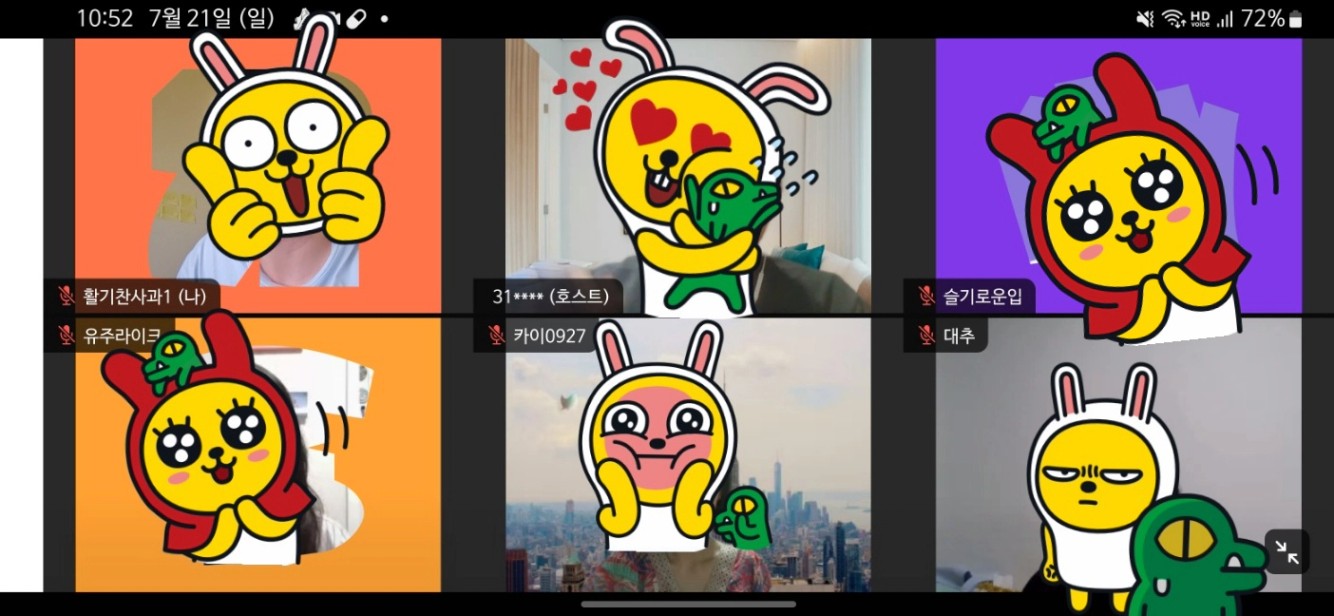Screen dimensions: 1334x616
Task: Tap the 72% battery indicator
Action: [x=1272, y=19]
